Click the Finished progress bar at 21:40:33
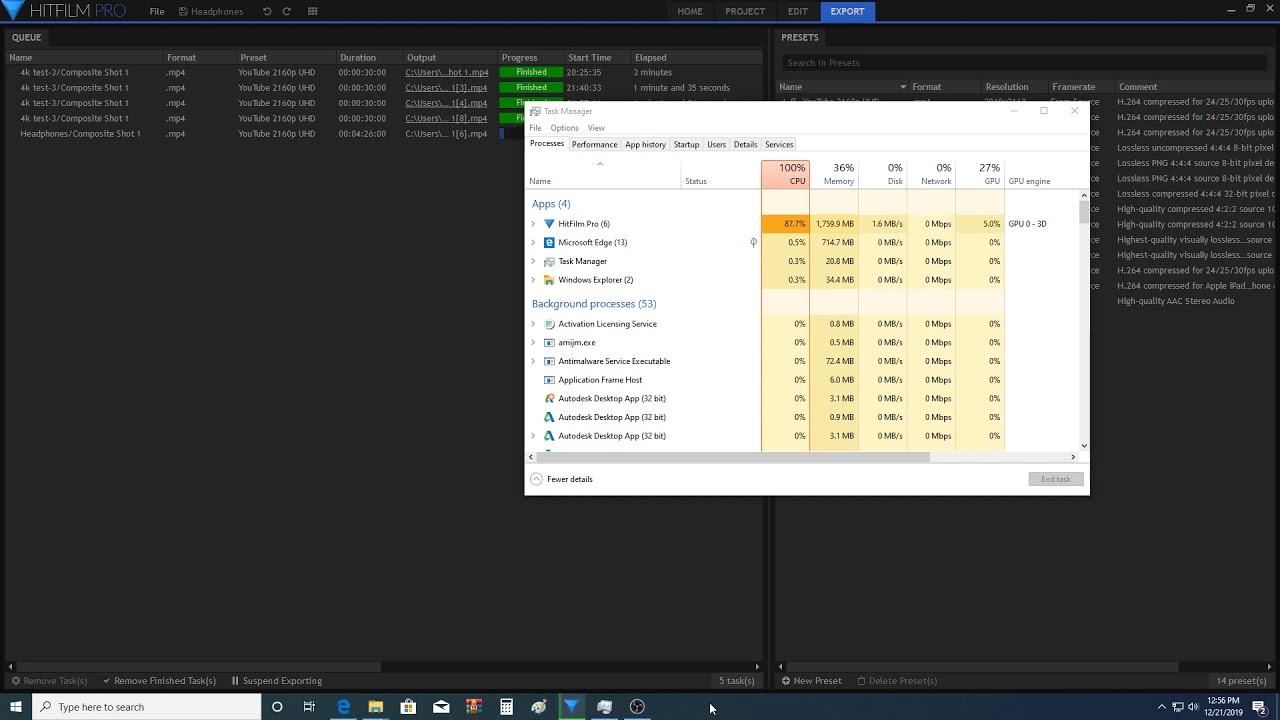Image resolution: width=1280 pixels, height=720 pixels. (x=531, y=88)
